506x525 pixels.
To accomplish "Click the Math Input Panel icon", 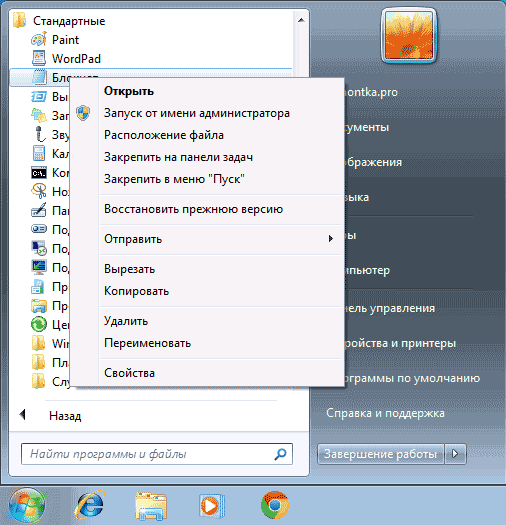I will pyautogui.click(x=39, y=211).
